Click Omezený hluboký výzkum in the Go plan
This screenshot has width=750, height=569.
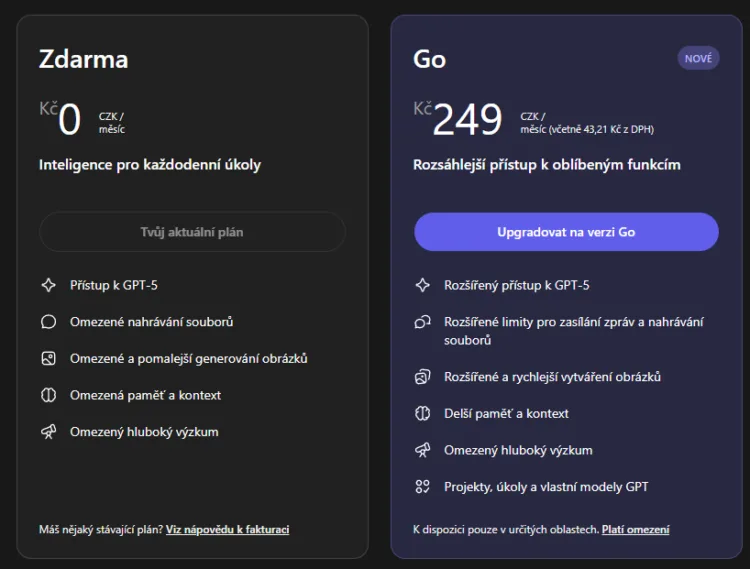point(518,450)
